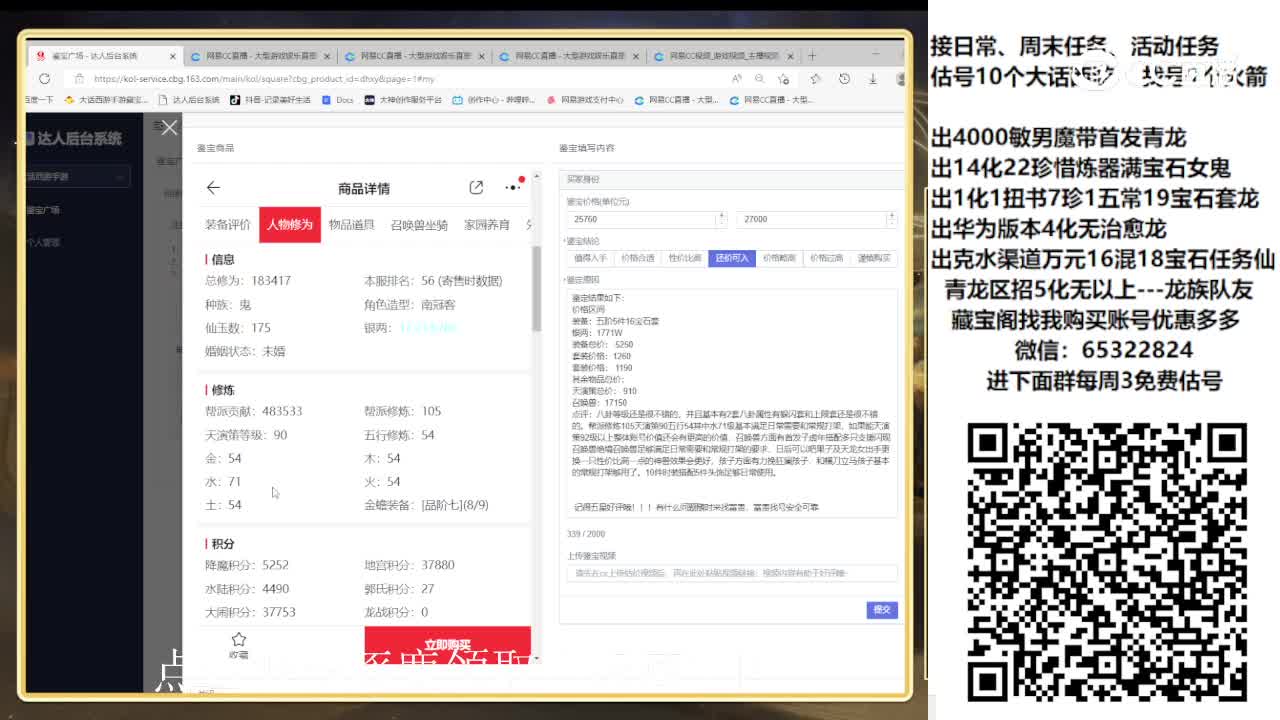Click the 上传鉴宝视频 link input field
This screenshot has height=720, width=1280.
732,573
